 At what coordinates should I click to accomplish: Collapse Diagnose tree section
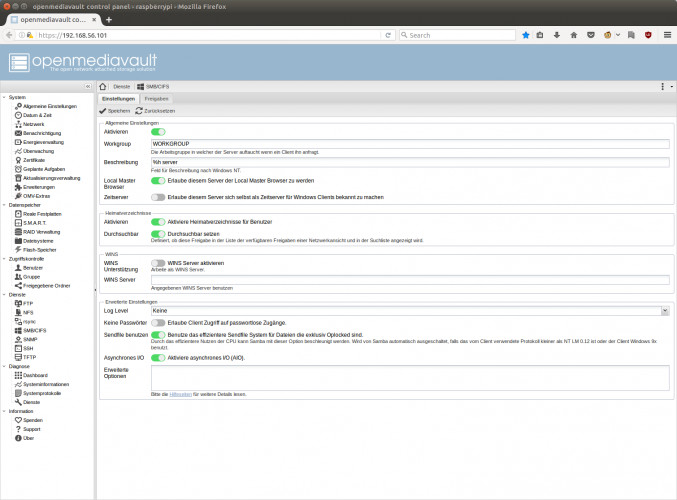[x=4, y=367]
